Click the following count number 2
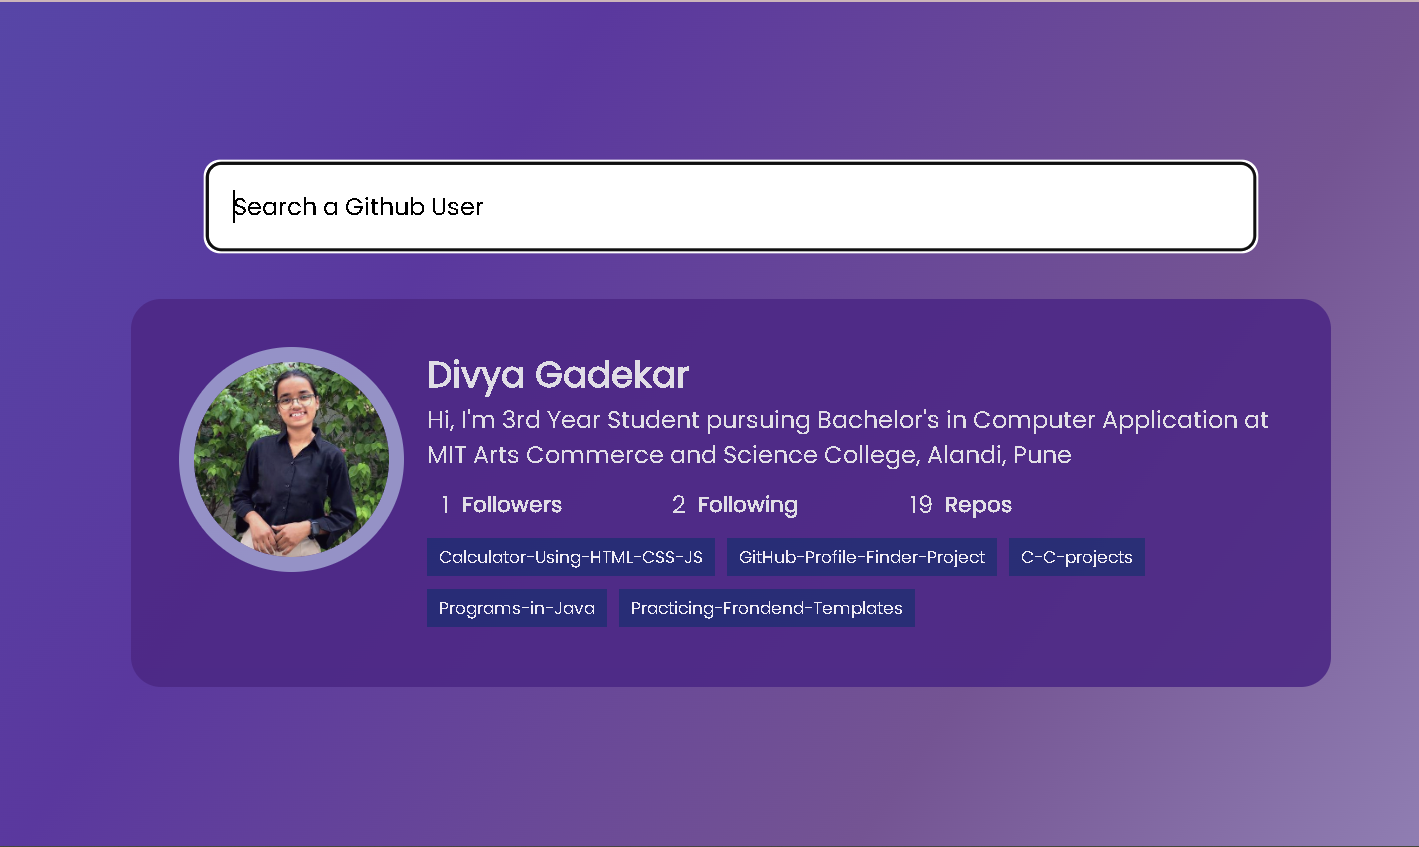Screen dimensions: 1419x847 coord(678,505)
